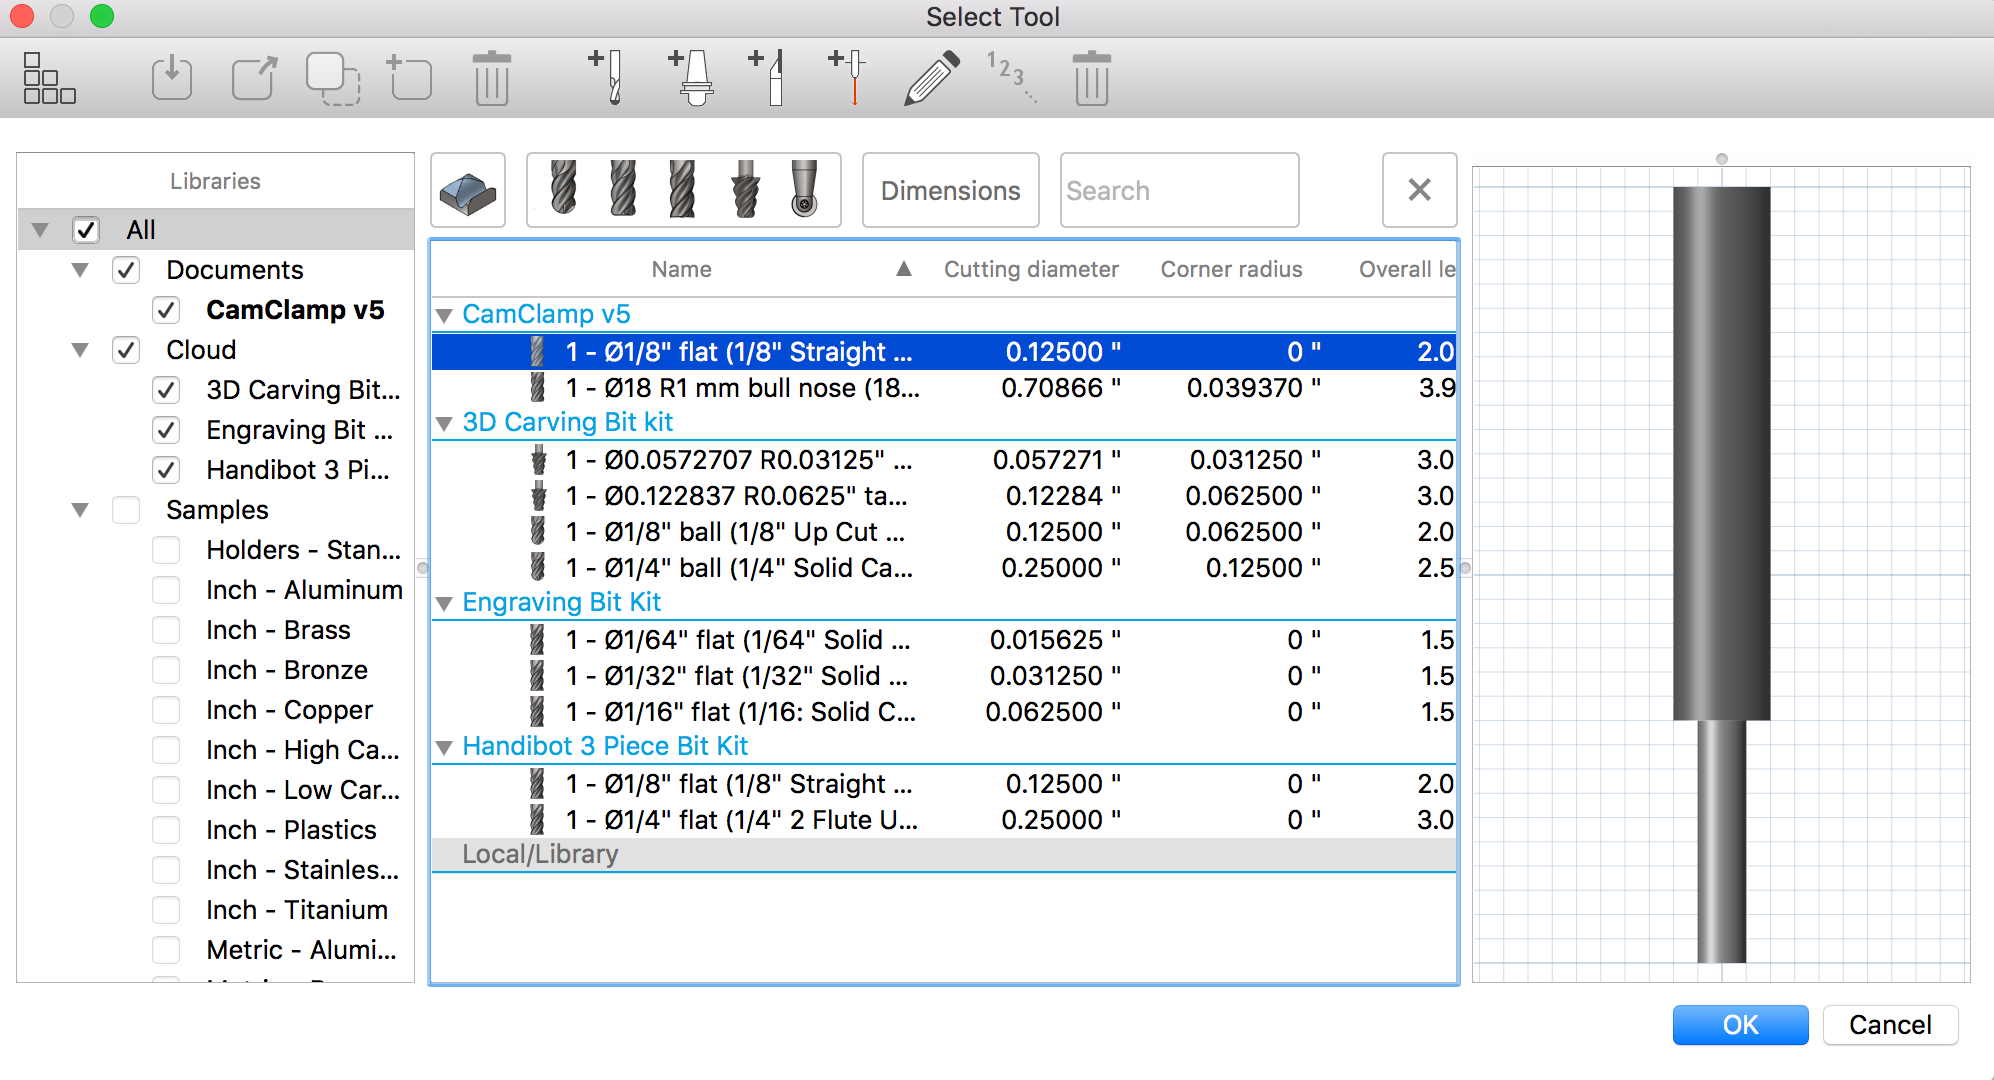Screen dimensions: 1994x1080
Task: Click in the Search tool field
Action: coord(1178,190)
